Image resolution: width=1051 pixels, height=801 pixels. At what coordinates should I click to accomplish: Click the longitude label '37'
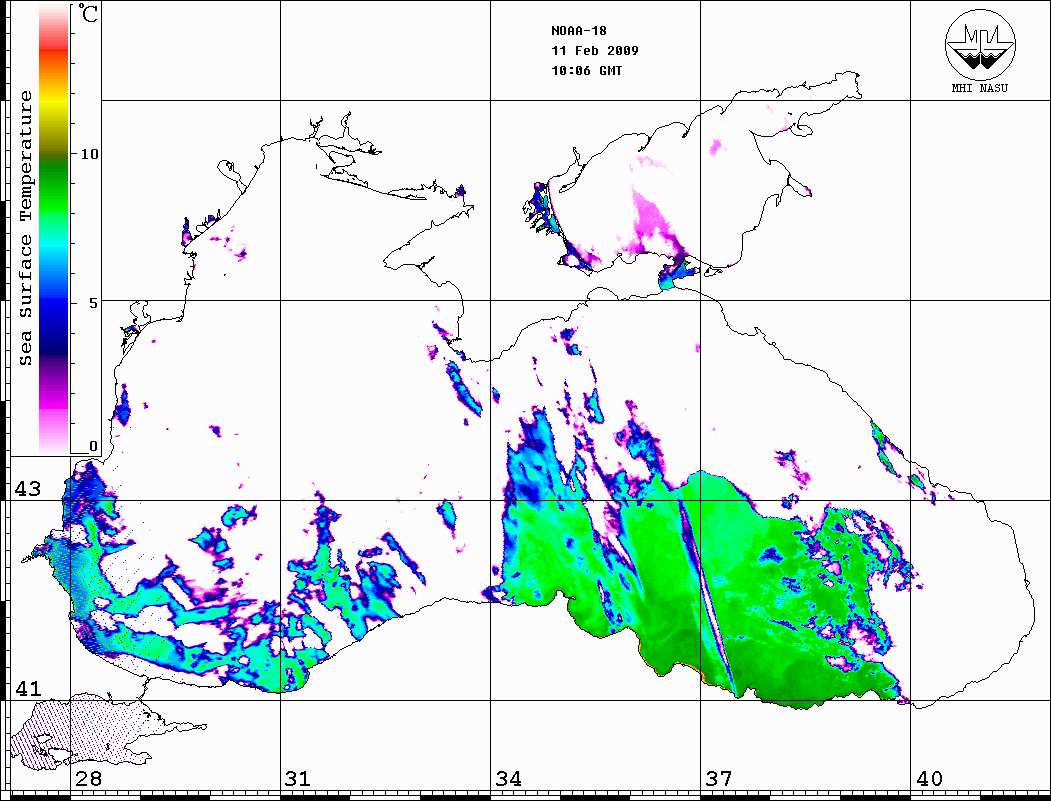click(x=719, y=779)
